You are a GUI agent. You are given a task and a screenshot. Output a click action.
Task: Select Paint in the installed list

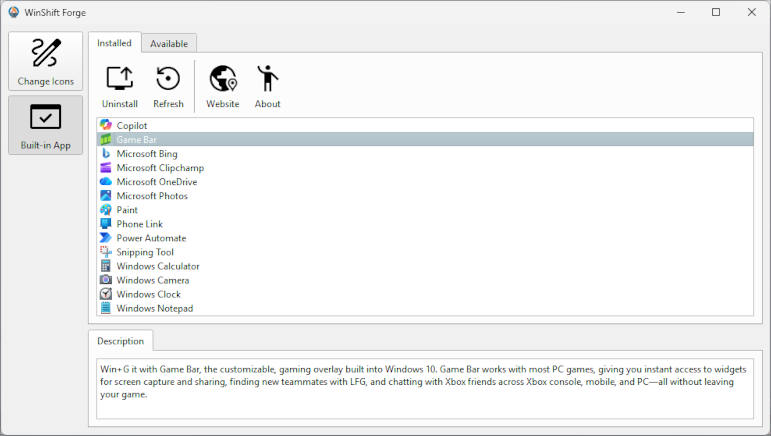click(127, 210)
